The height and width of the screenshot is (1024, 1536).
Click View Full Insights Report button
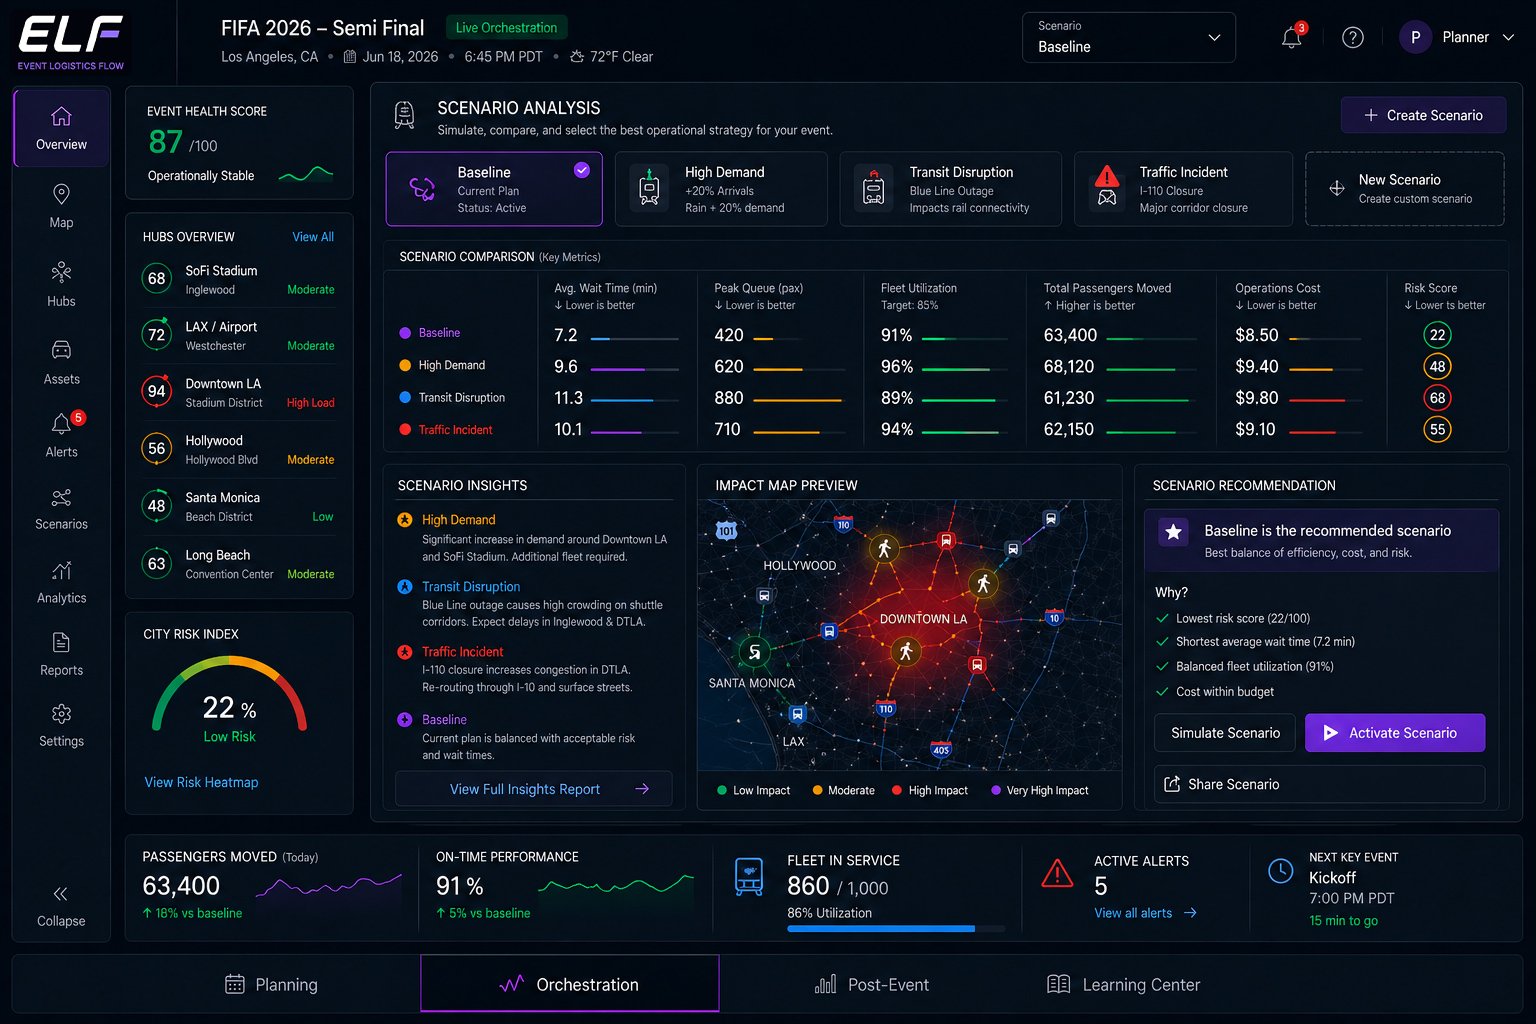[533, 789]
